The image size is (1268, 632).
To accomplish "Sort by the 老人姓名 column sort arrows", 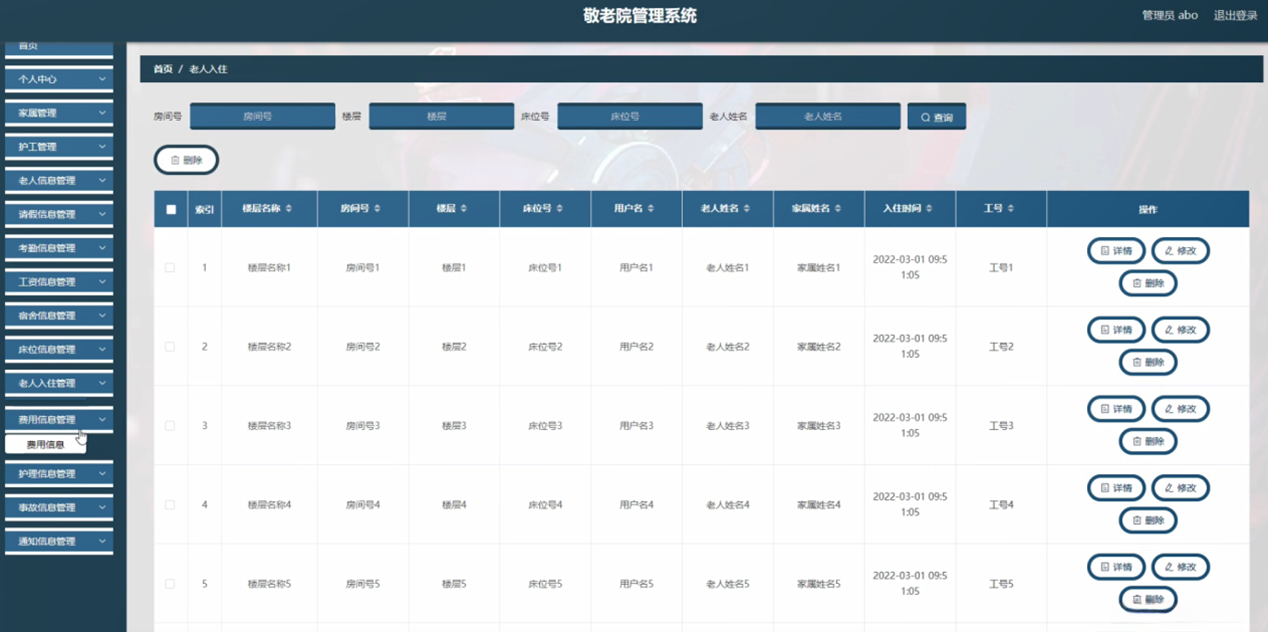I will 746,209.
